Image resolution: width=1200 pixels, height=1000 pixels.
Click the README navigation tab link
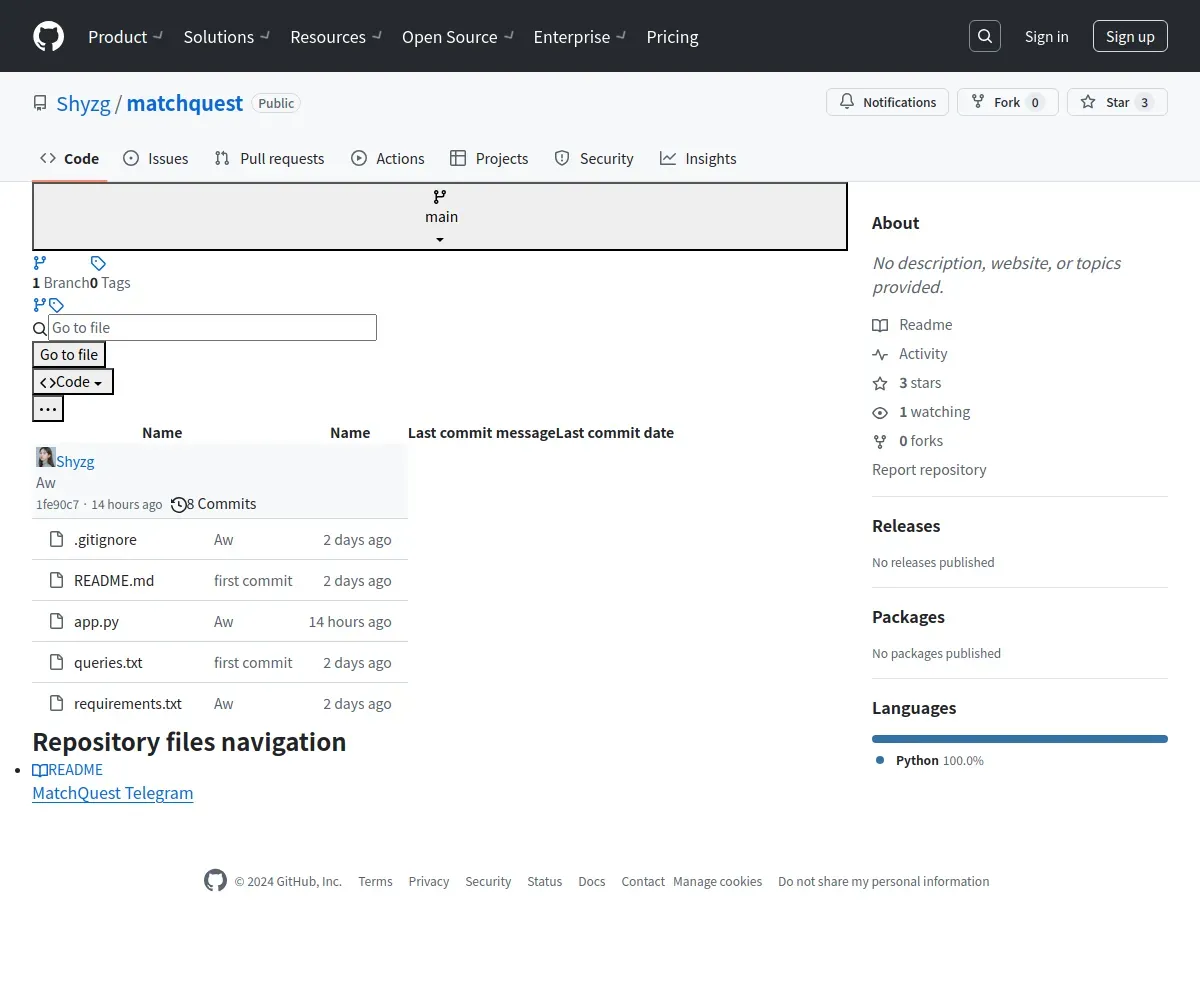pos(67,770)
